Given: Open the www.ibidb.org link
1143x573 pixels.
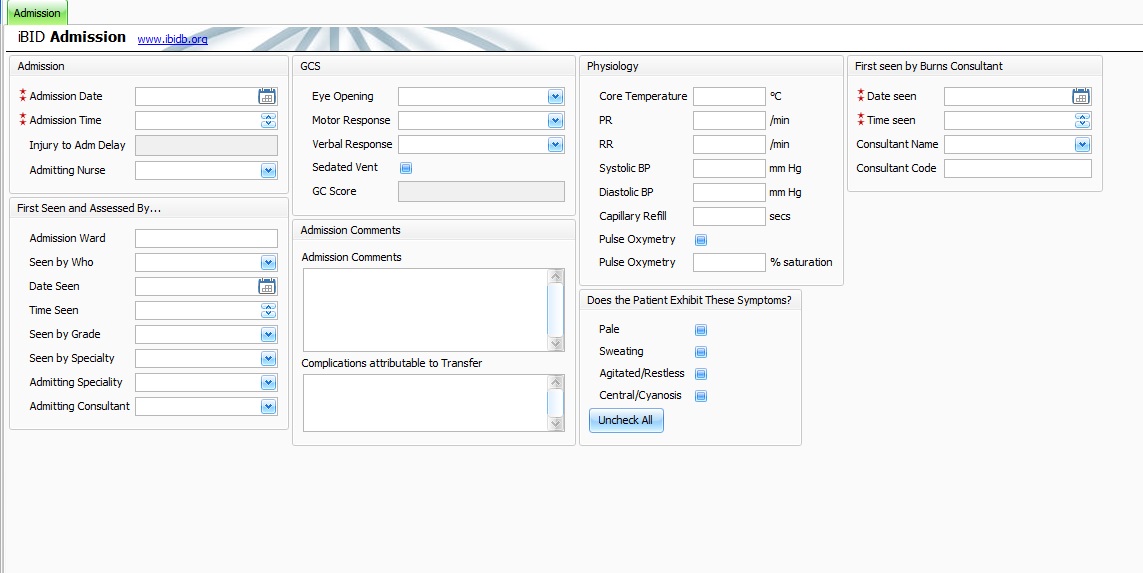Looking at the screenshot, I should [172, 40].
